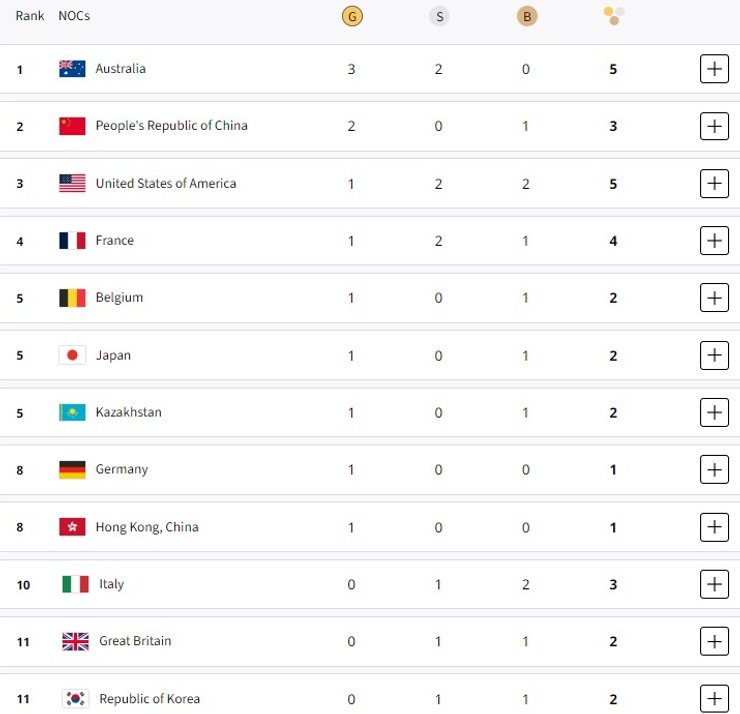Click the gold medal column icon
The image size is (740, 714).
tap(351, 16)
